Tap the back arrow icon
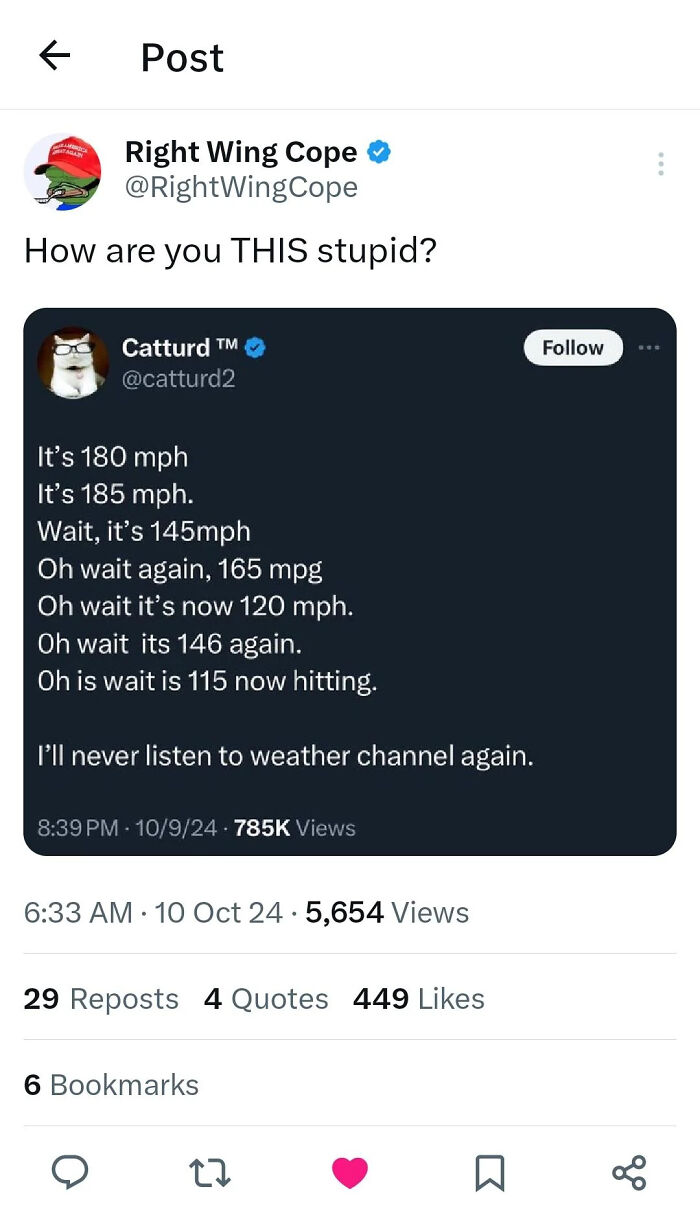Viewport: 700px width, 1213px height. pos(54,56)
